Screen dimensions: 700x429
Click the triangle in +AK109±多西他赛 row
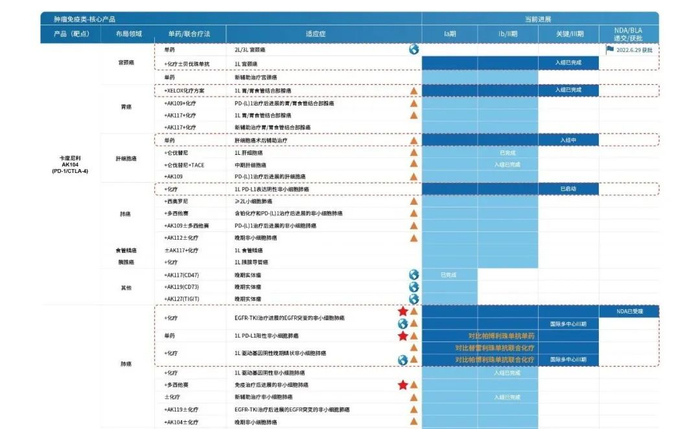tap(414, 225)
